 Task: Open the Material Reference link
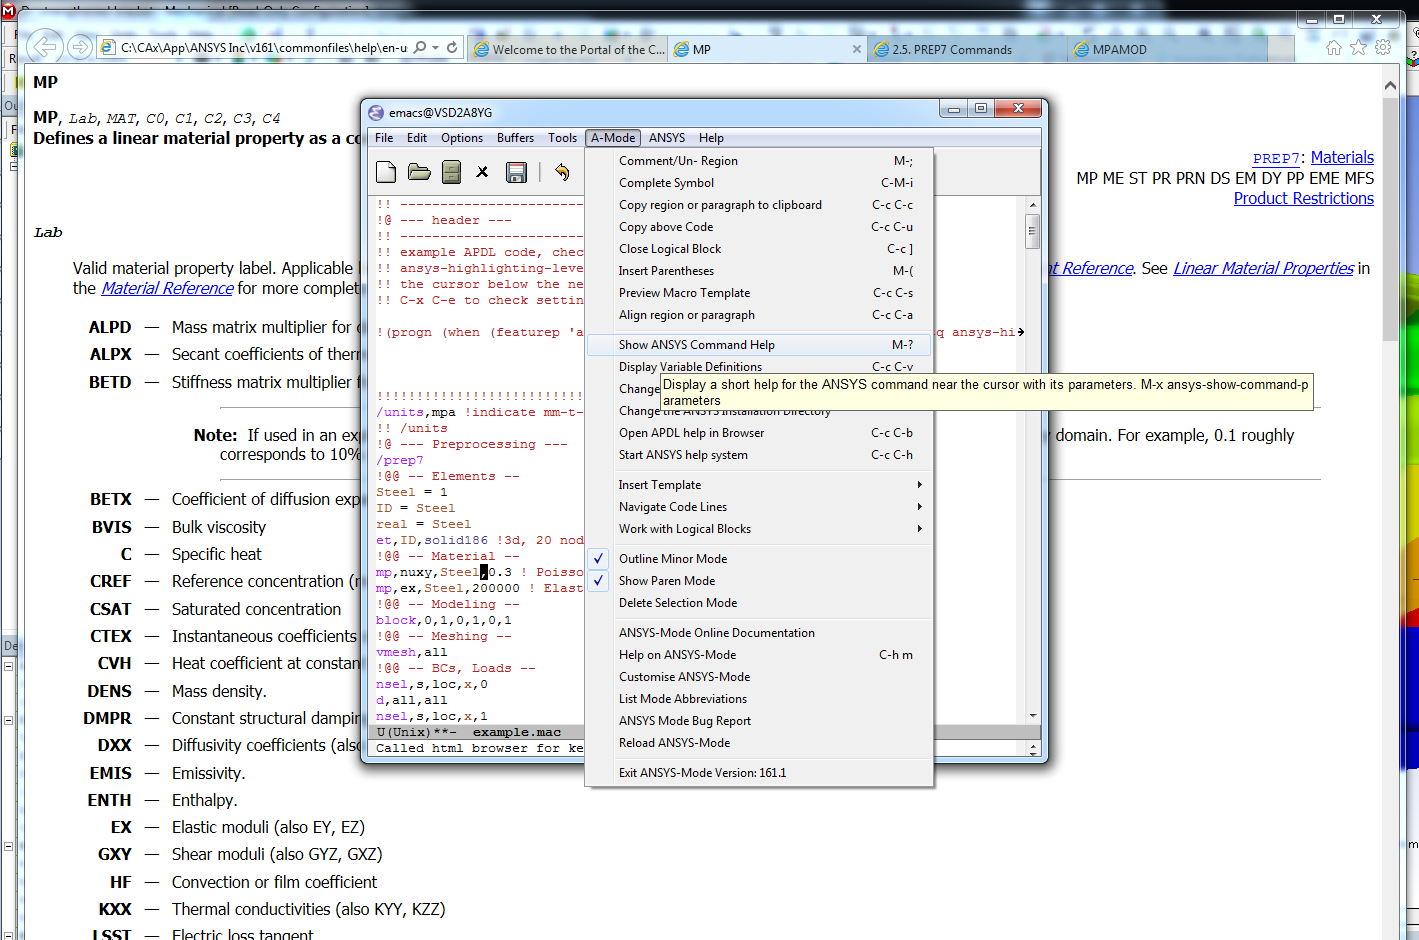[167, 288]
